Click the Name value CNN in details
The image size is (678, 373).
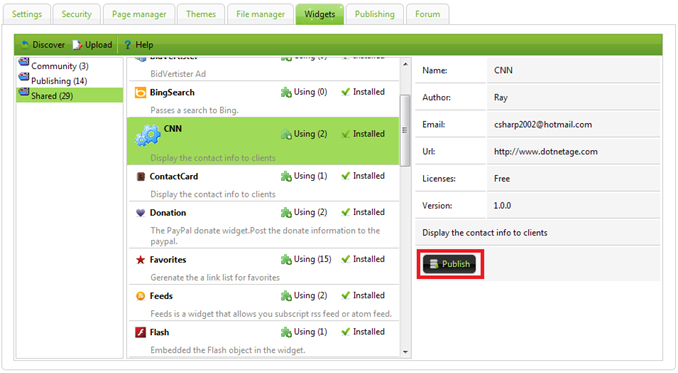(x=503, y=70)
